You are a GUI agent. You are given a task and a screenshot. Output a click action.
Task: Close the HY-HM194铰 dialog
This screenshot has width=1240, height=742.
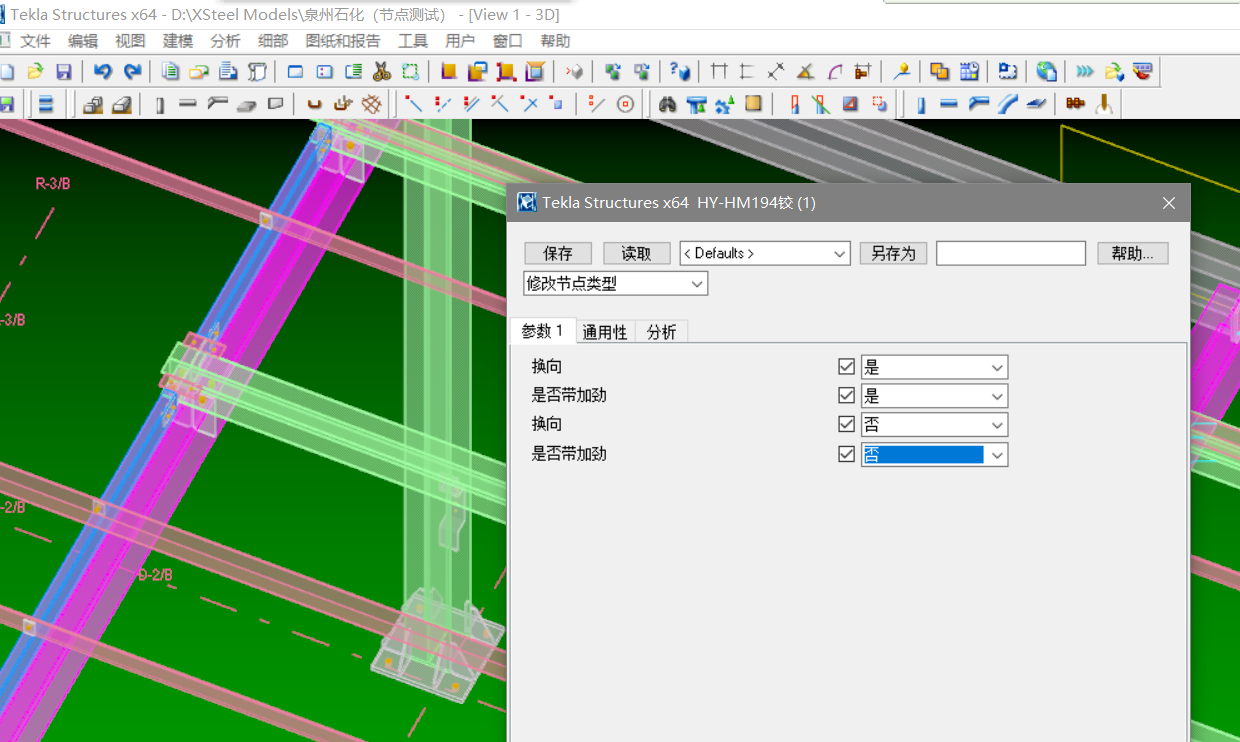[x=1169, y=203]
